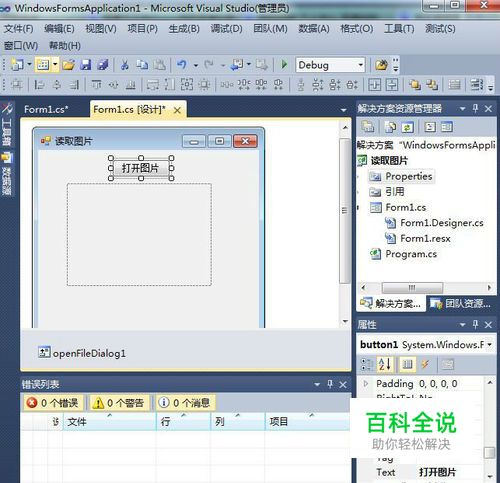Click the designer vertical scrollbar thumb
The image size is (500, 483).
(345, 211)
